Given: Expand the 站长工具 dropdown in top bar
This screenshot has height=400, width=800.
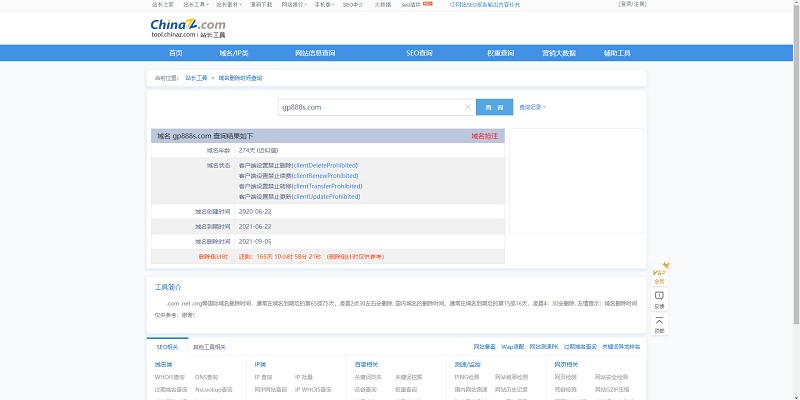Looking at the screenshot, I should [196, 4].
